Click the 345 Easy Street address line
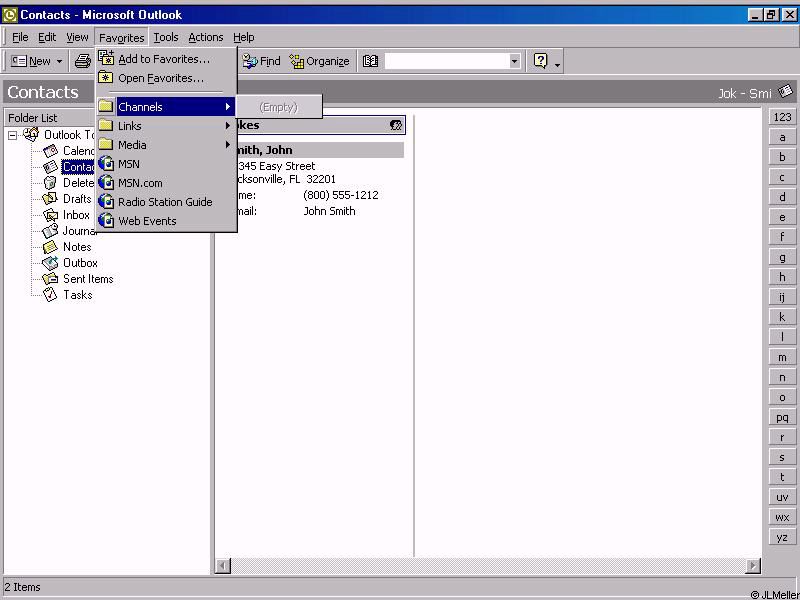The height and width of the screenshot is (600, 800). click(x=276, y=166)
